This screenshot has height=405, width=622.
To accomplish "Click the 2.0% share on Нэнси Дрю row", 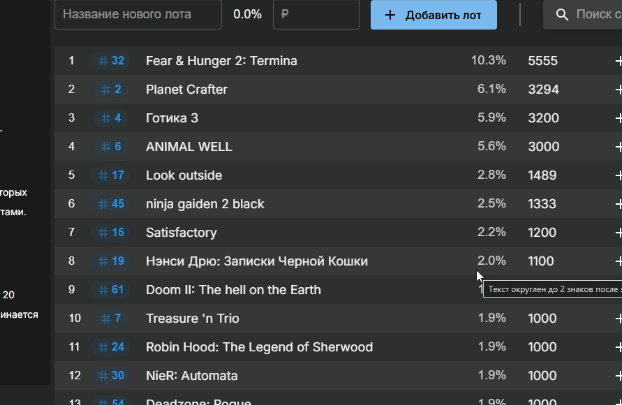I will click(x=491, y=261).
